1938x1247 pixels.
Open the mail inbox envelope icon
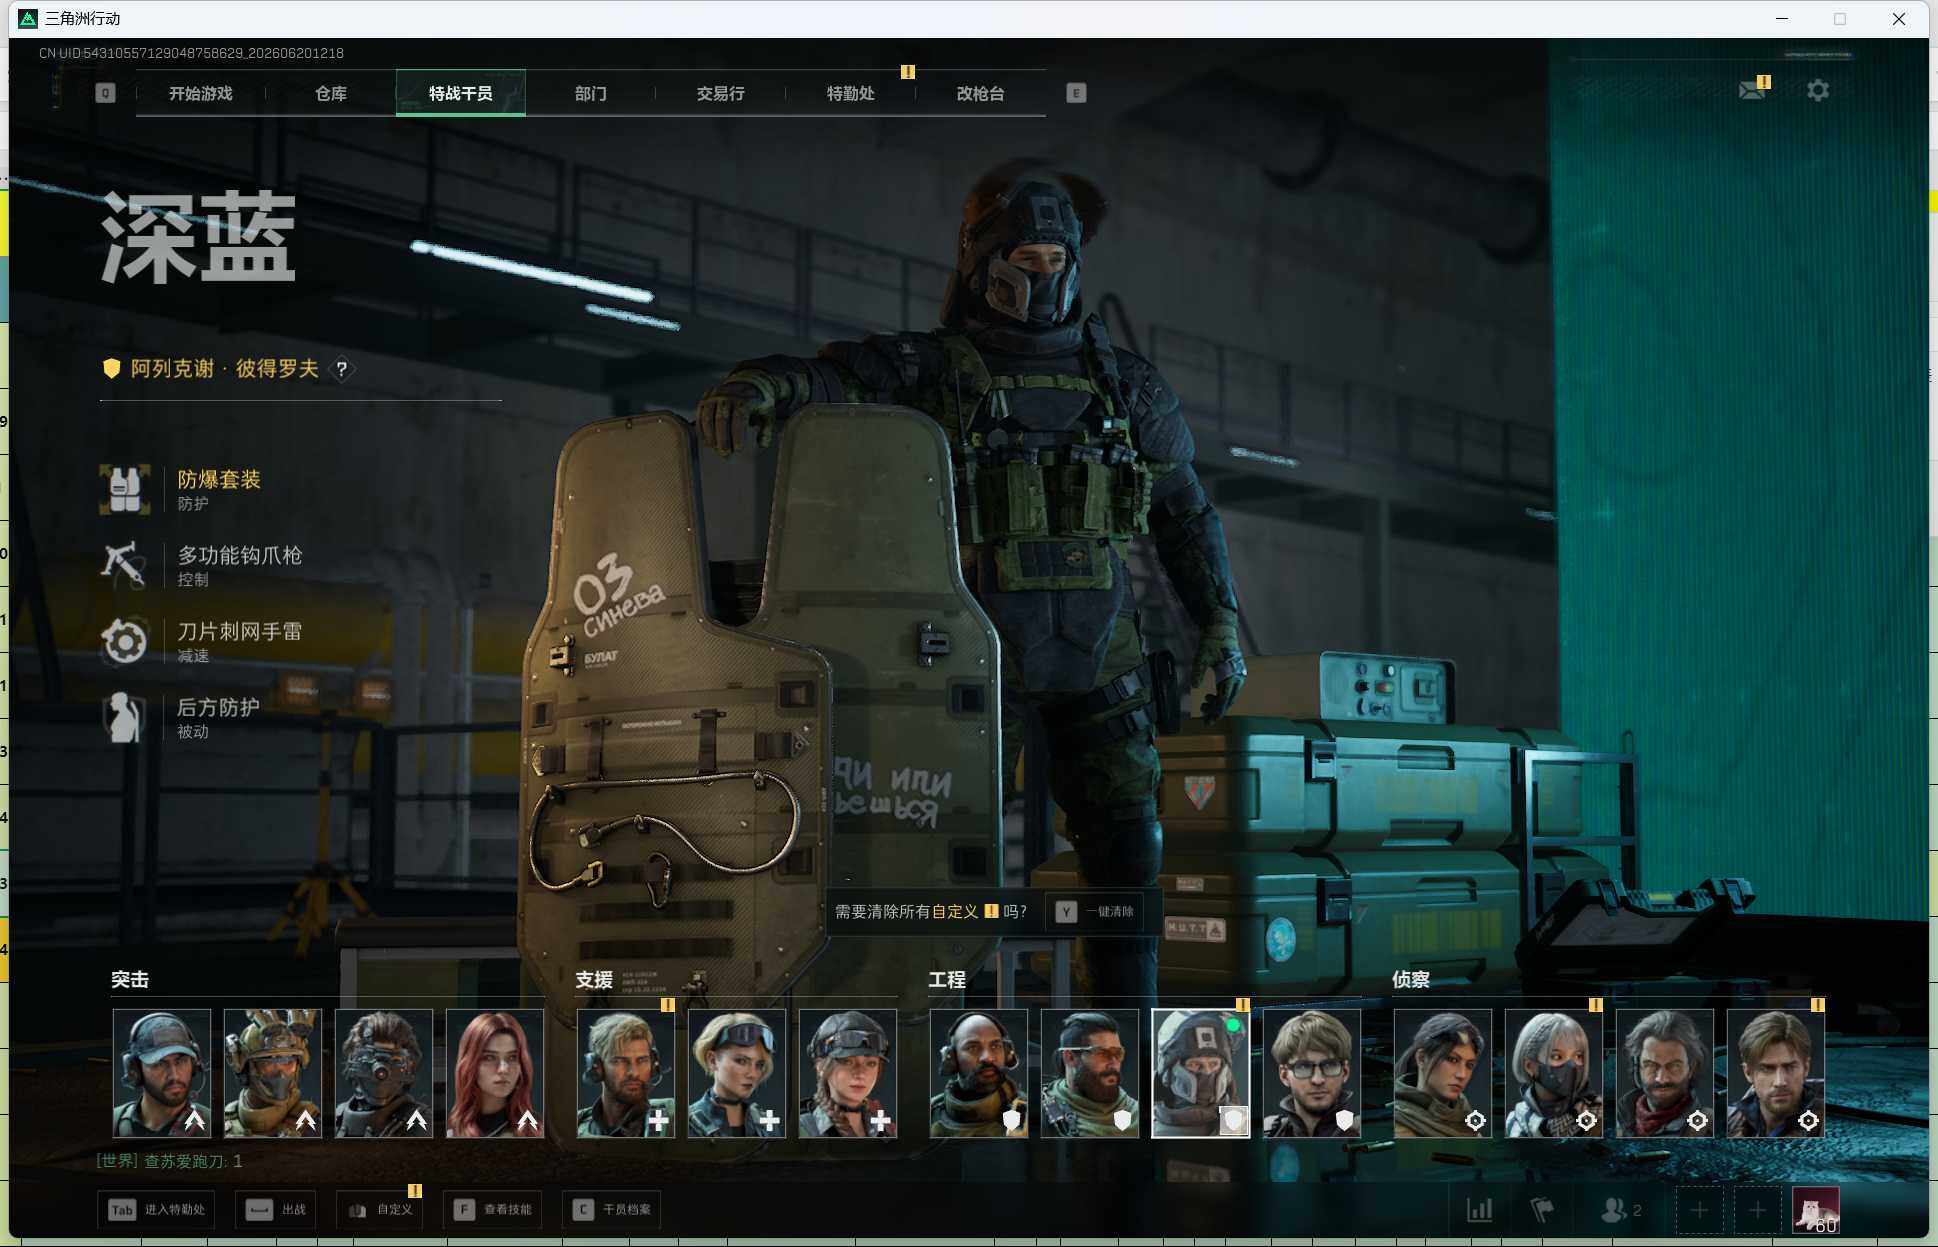(1751, 91)
